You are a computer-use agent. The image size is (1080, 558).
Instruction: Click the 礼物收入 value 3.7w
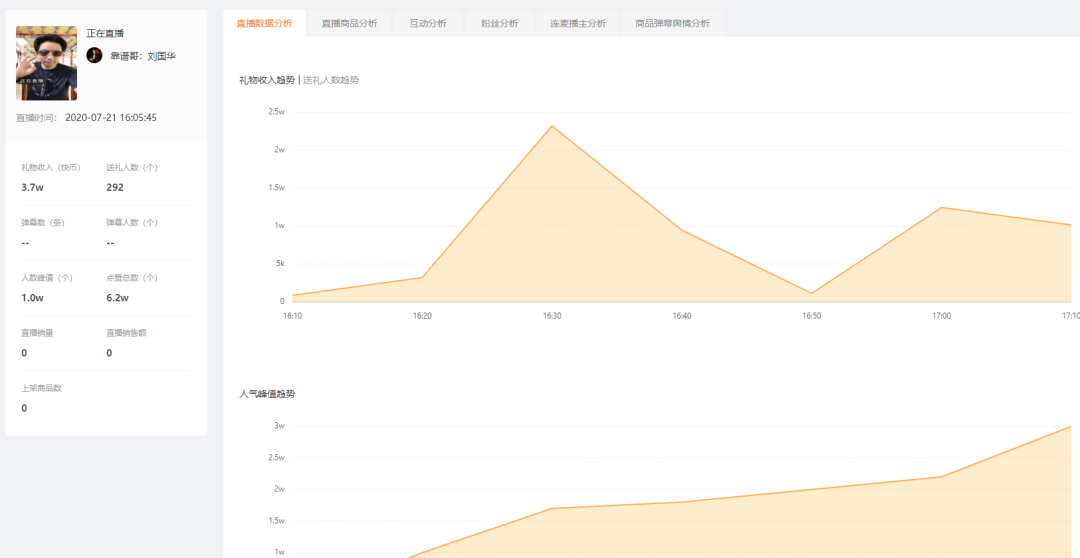click(32, 187)
